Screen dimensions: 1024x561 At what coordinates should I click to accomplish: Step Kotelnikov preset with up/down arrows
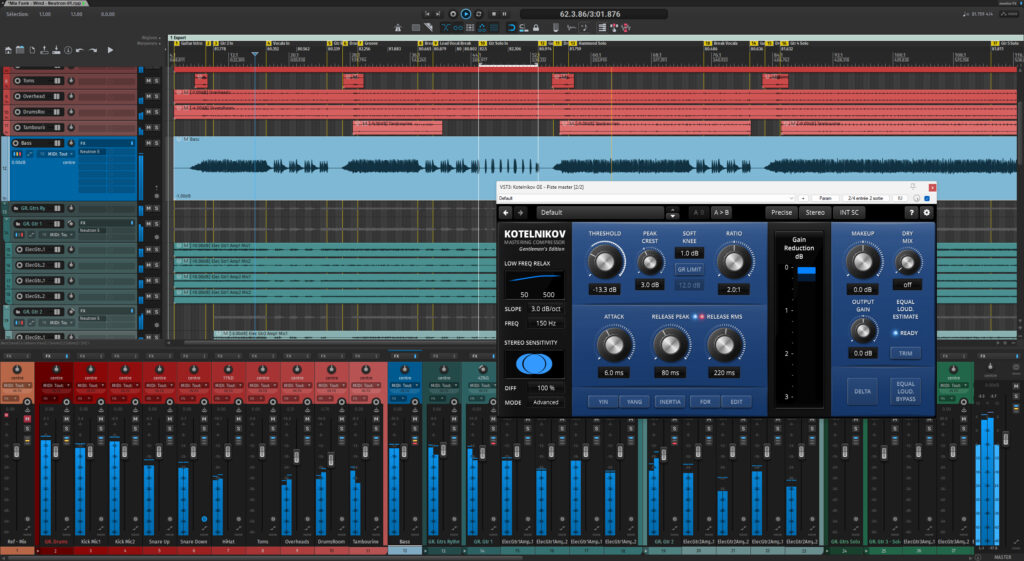click(x=673, y=213)
